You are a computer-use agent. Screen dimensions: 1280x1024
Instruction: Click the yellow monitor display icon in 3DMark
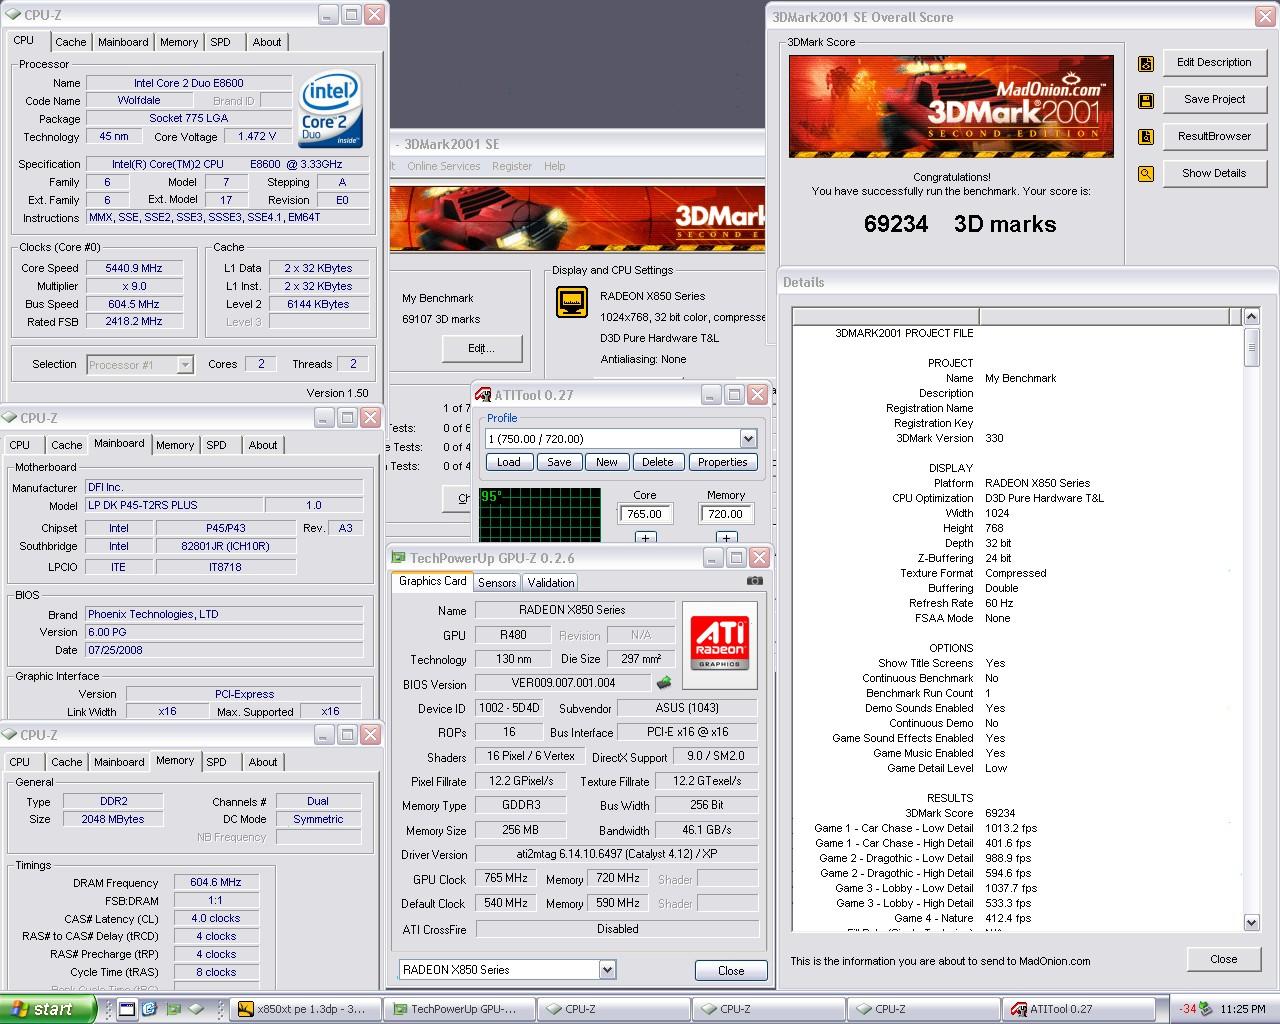(x=571, y=302)
